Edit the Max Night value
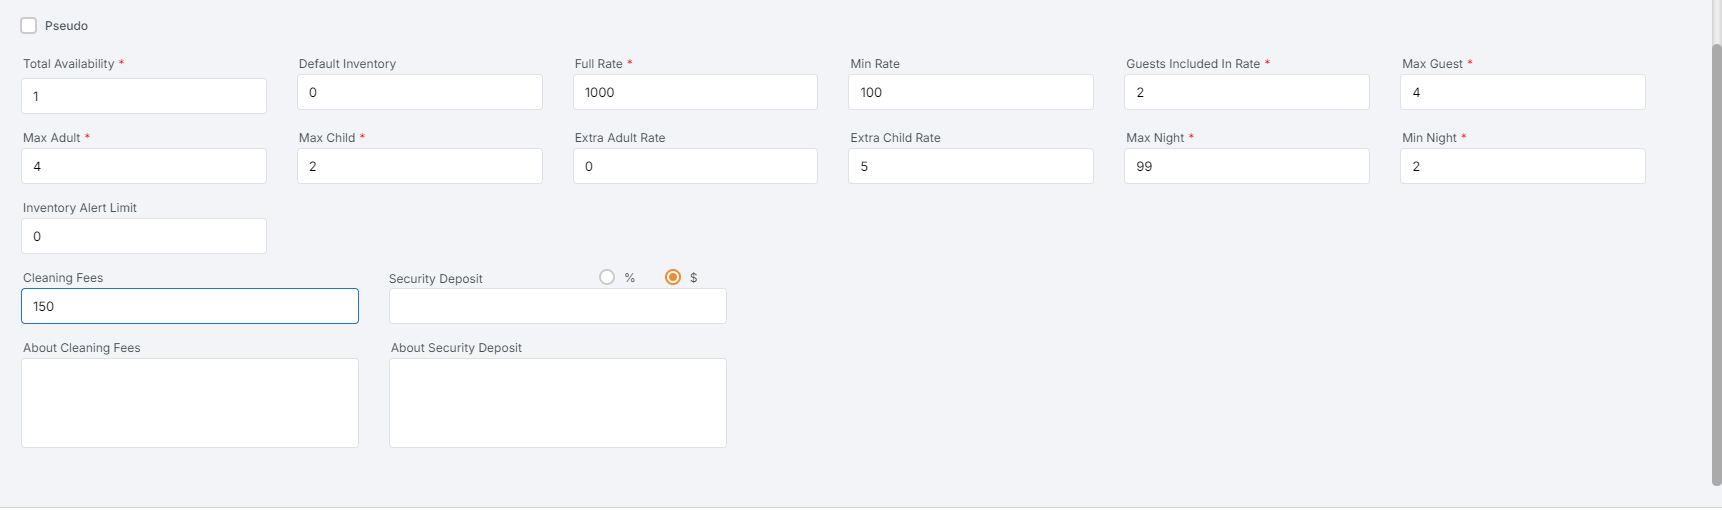The height and width of the screenshot is (510, 1722). pos(1246,166)
